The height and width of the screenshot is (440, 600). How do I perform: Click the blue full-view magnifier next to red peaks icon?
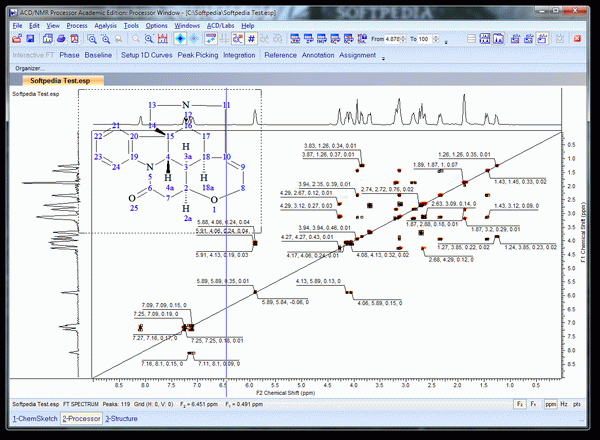[x=149, y=39]
